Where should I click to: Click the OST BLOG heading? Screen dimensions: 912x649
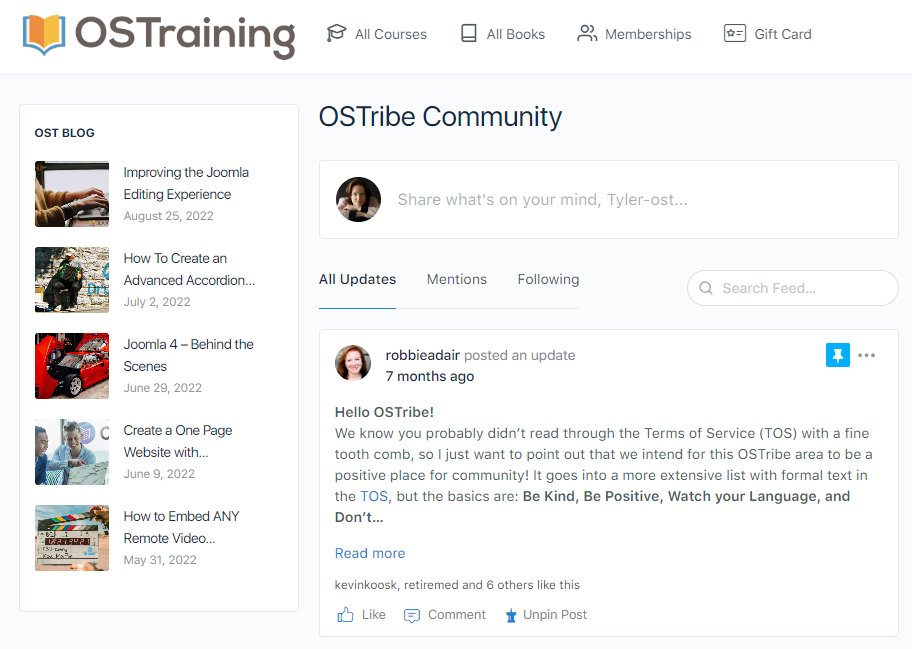(65, 133)
